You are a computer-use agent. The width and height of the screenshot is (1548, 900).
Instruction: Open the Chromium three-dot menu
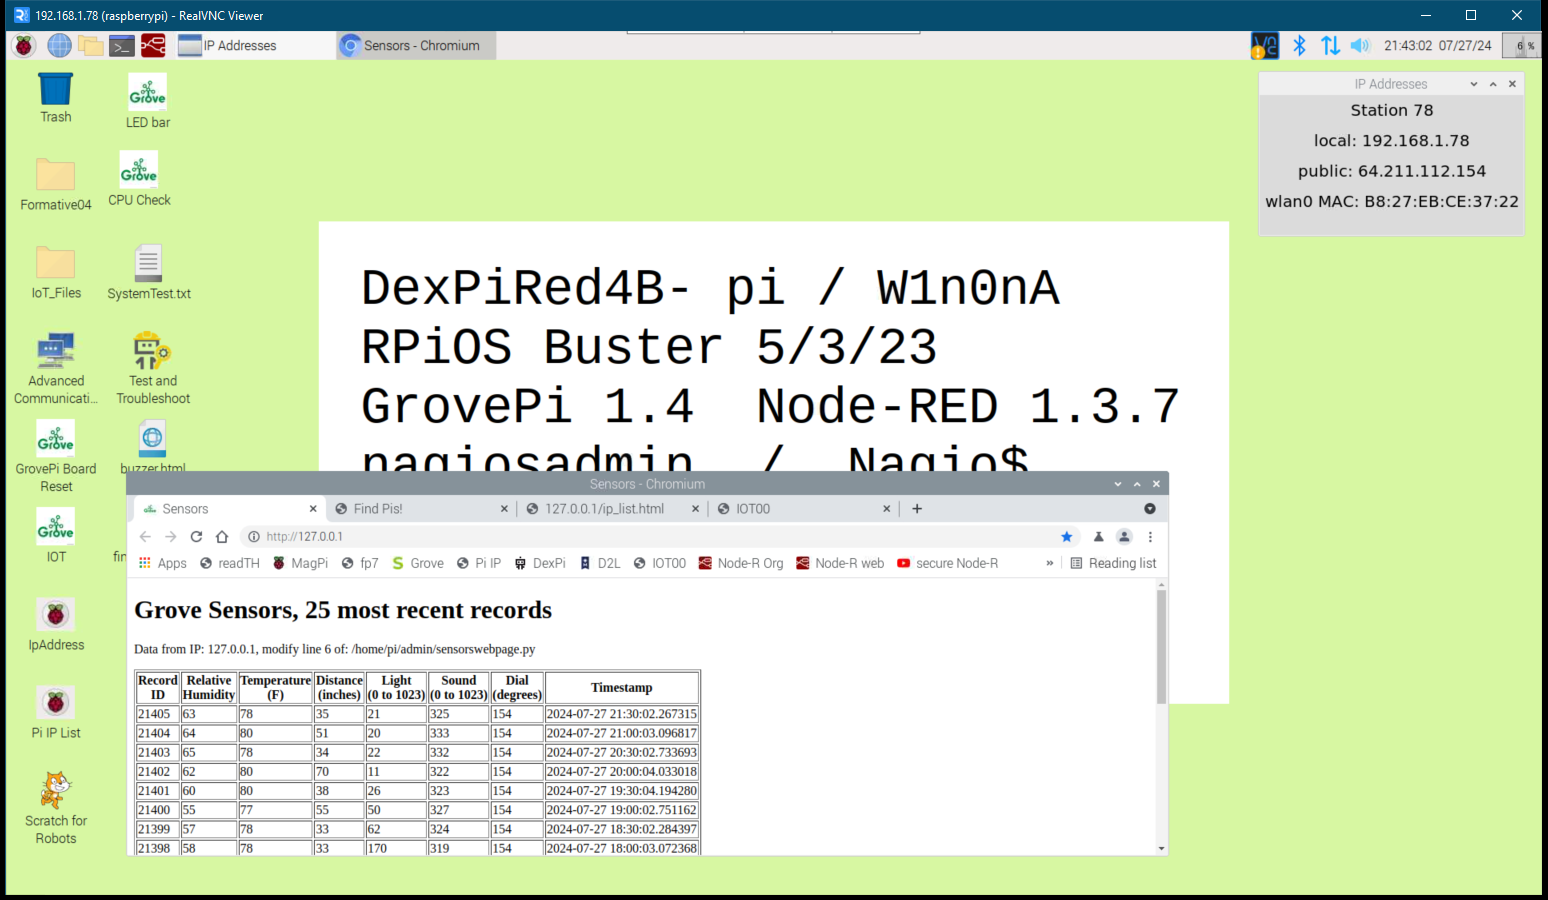1150,537
